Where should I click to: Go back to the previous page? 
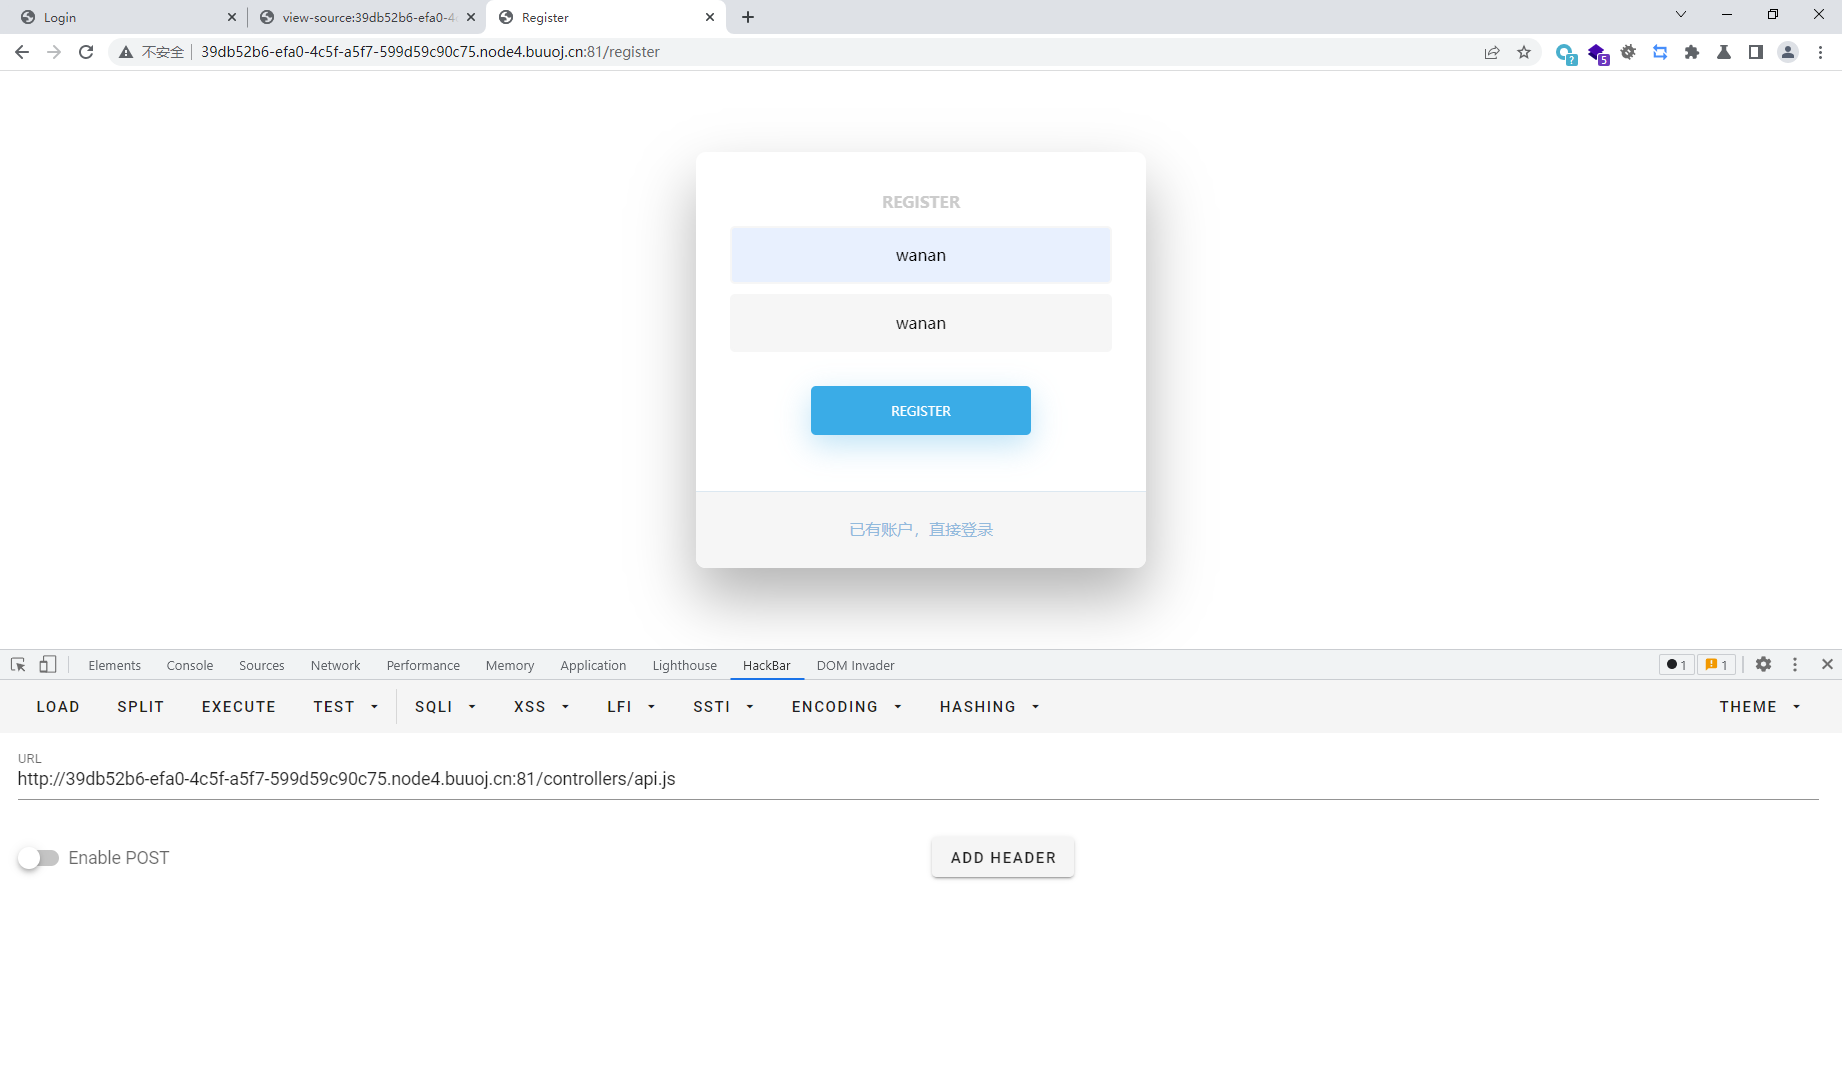22,52
